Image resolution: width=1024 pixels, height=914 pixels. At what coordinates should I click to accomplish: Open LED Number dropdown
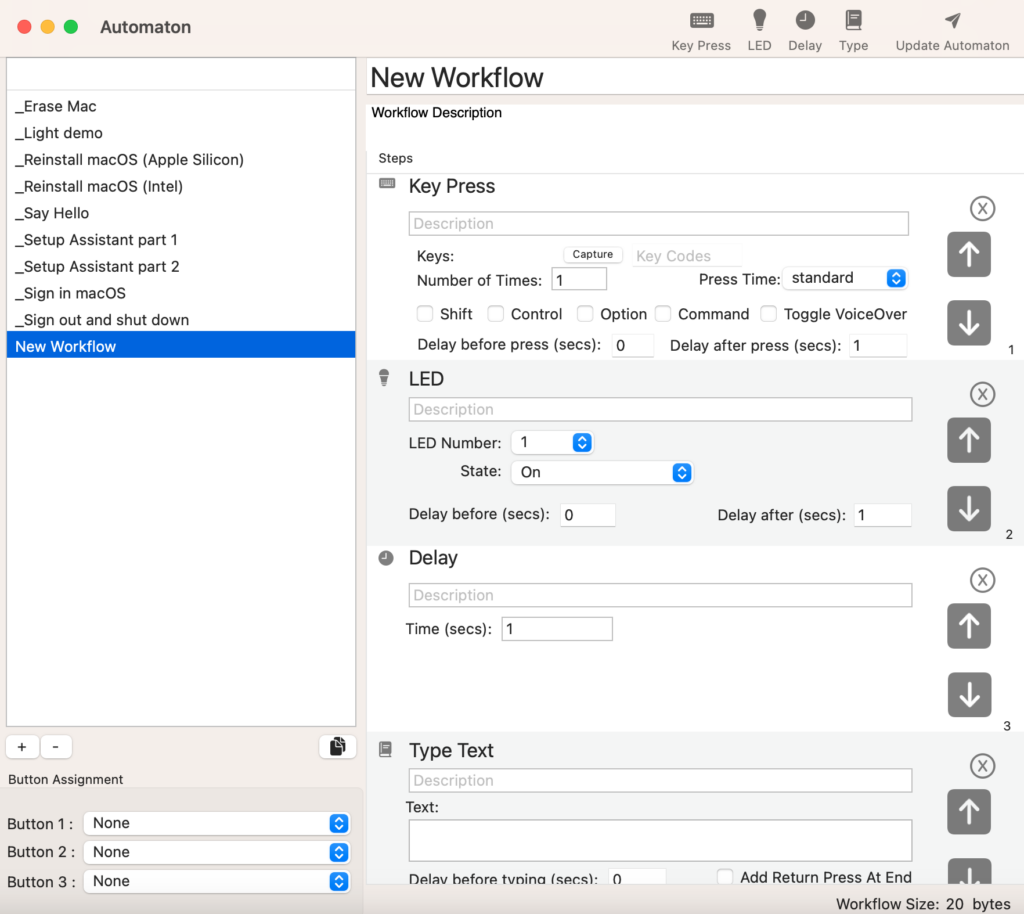552,443
